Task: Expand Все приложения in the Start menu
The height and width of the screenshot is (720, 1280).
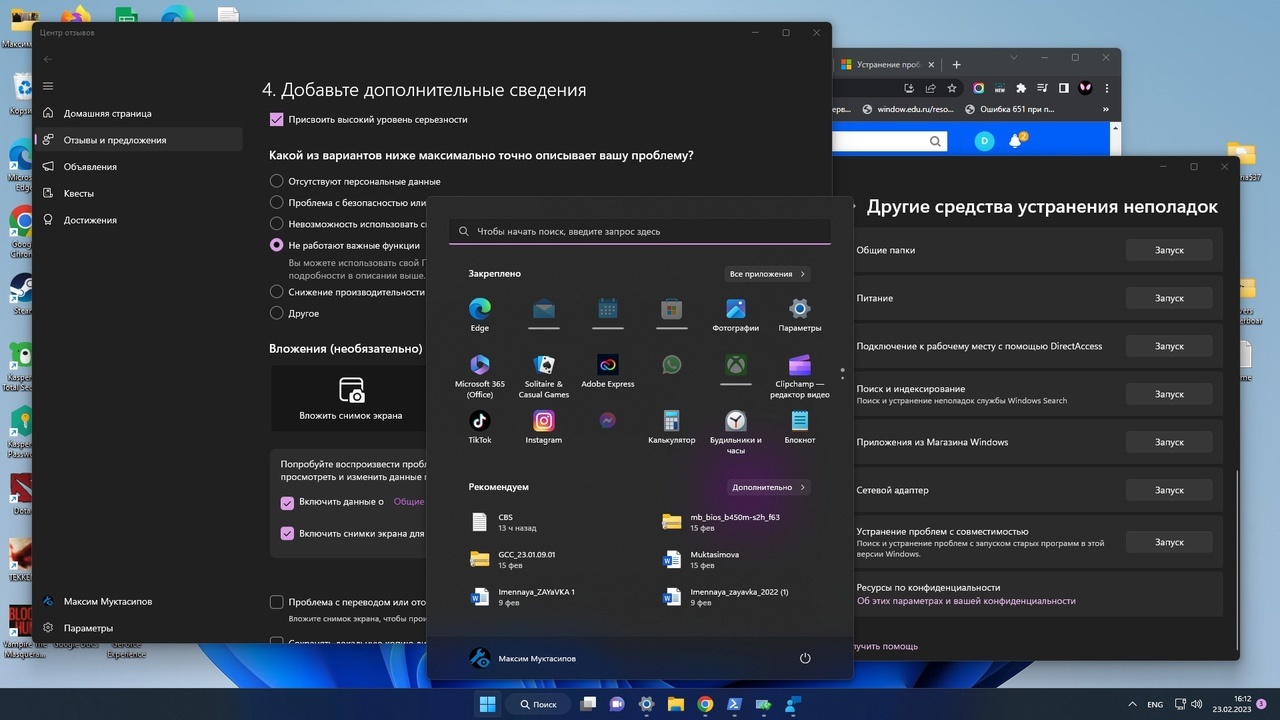Action: 767,273
